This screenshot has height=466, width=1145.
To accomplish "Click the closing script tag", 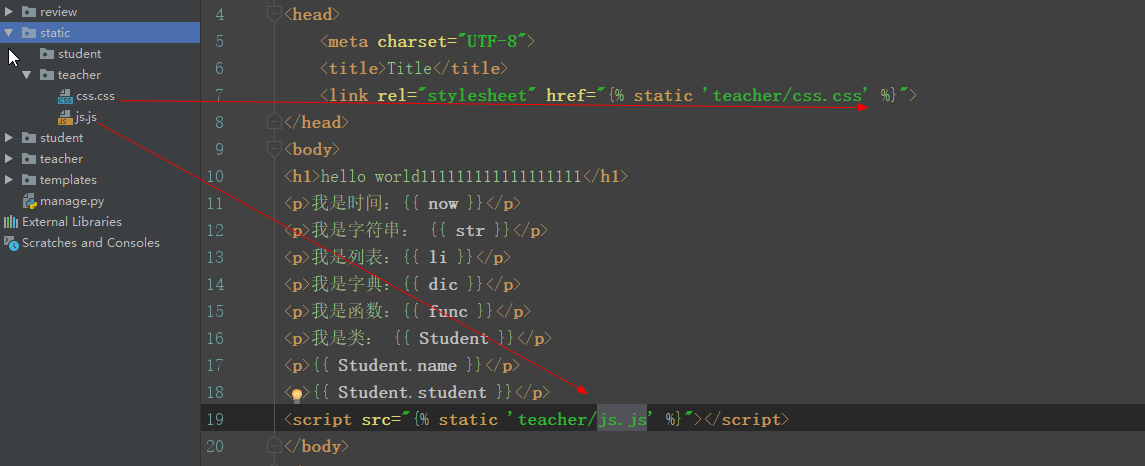I will (745, 420).
